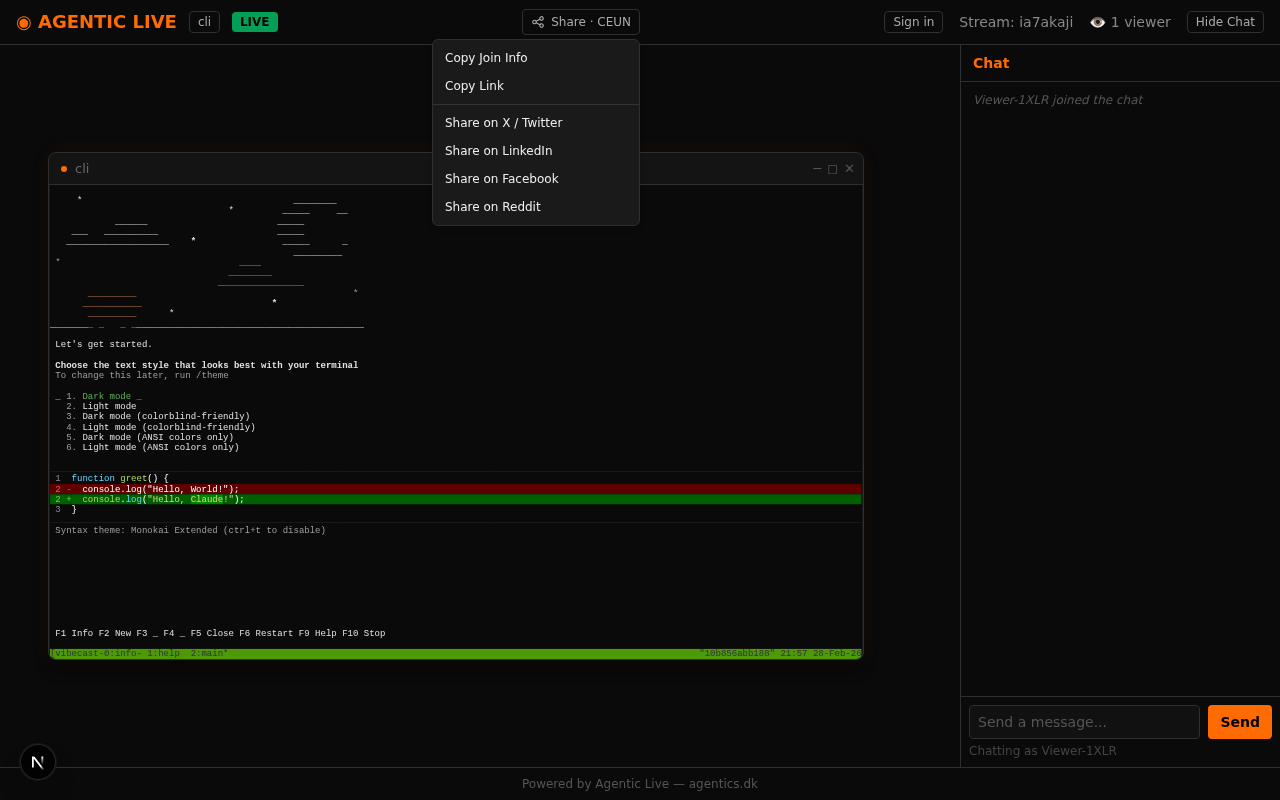
Task: Click the eye viewer count icon
Action: pos(1097,22)
